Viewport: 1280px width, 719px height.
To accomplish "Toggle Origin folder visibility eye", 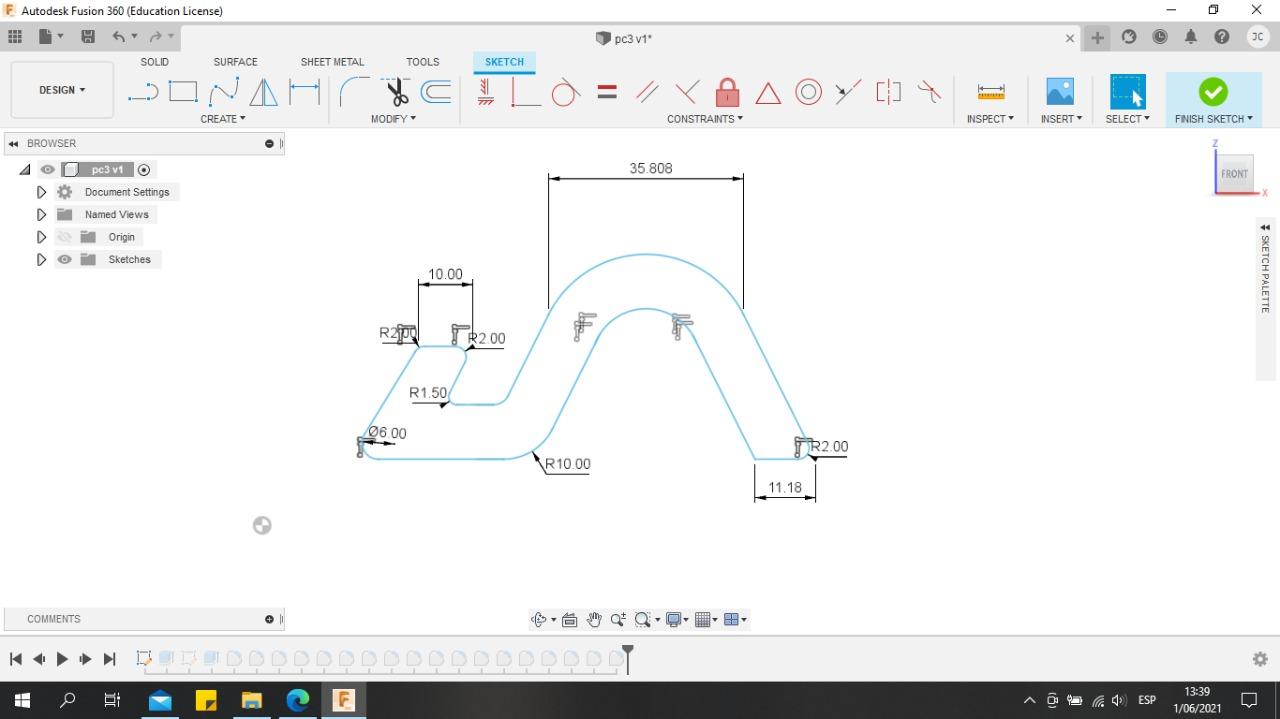I will (65, 237).
